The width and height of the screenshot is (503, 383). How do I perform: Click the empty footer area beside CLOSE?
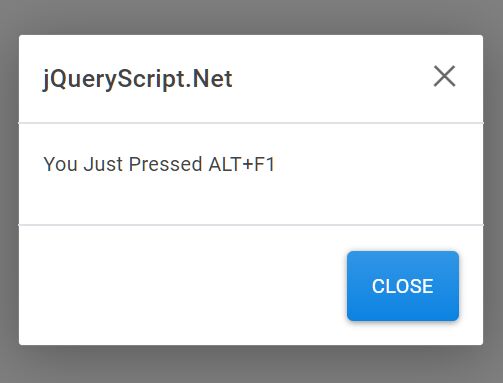tap(183, 286)
